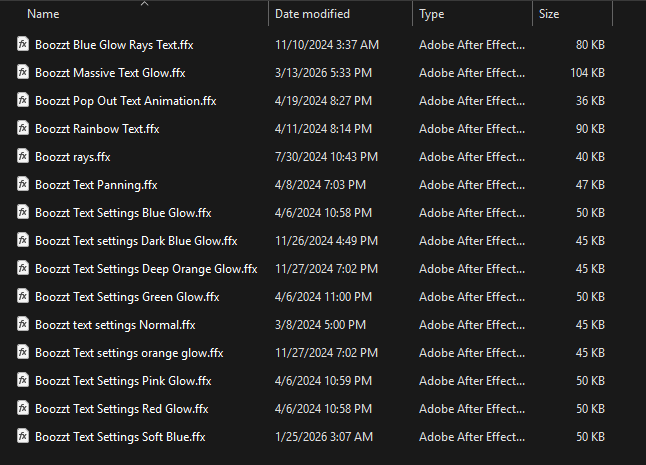Click icon of Boozzt Blue Glow Rays Text.ffx
This screenshot has height=465, width=646.
point(23,44)
